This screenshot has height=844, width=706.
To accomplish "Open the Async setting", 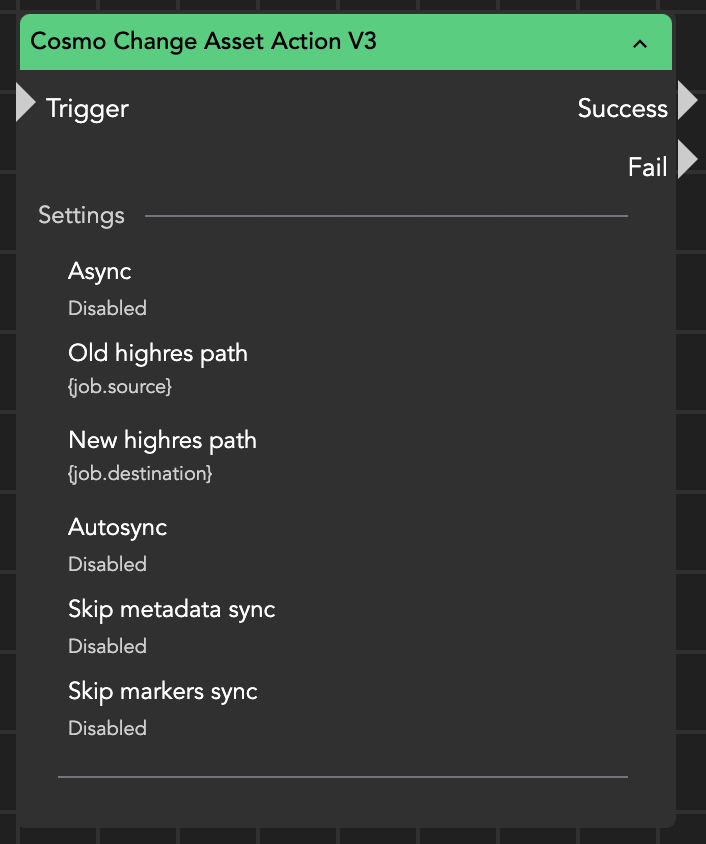I will click(100, 271).
